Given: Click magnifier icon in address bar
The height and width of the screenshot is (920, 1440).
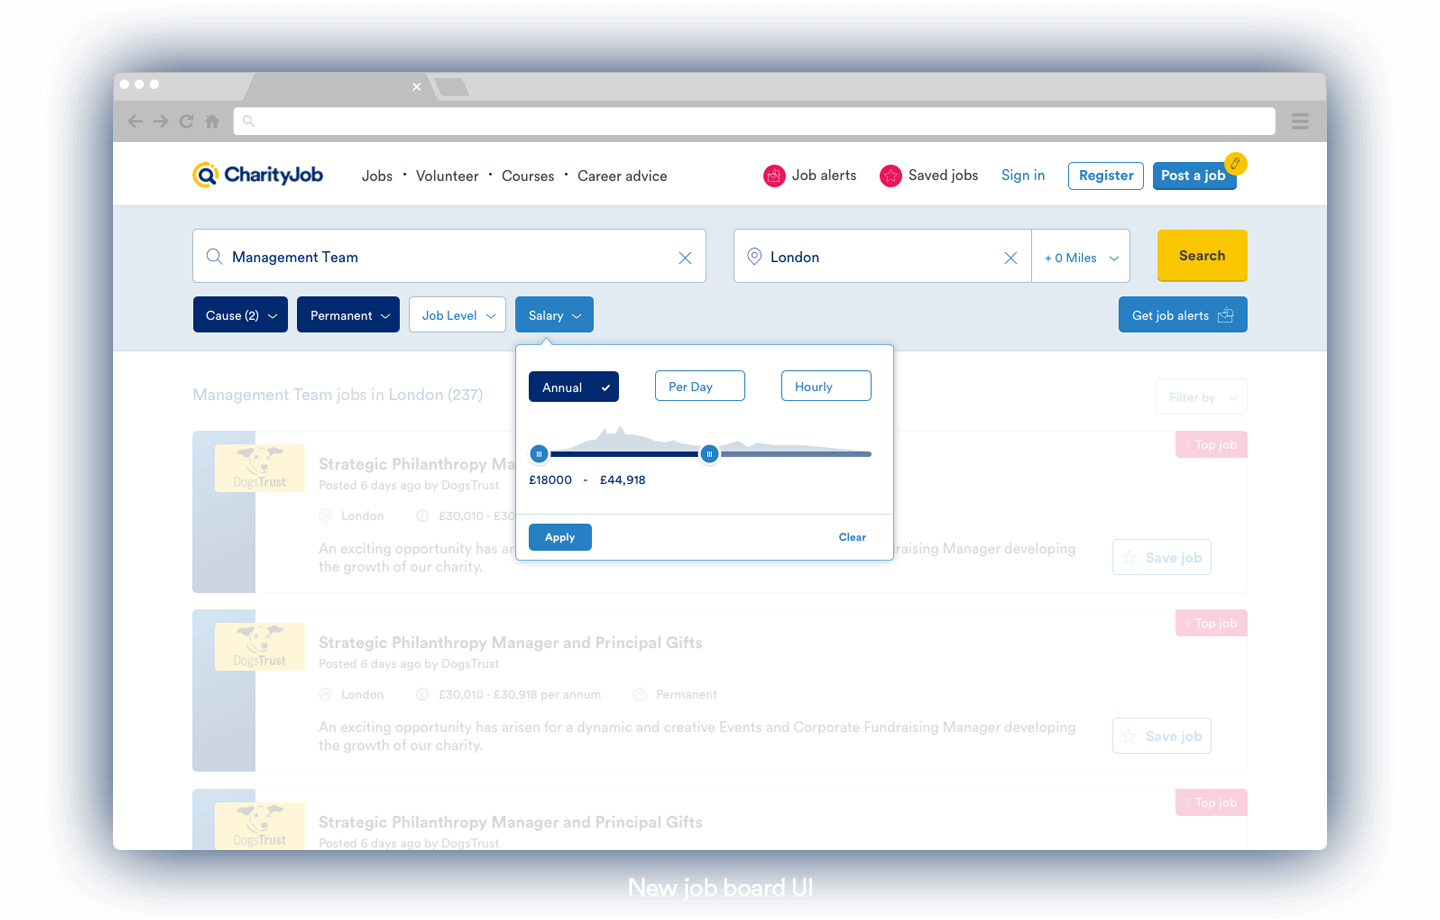Looking at the screenshot, I should [x=249, y=121].
